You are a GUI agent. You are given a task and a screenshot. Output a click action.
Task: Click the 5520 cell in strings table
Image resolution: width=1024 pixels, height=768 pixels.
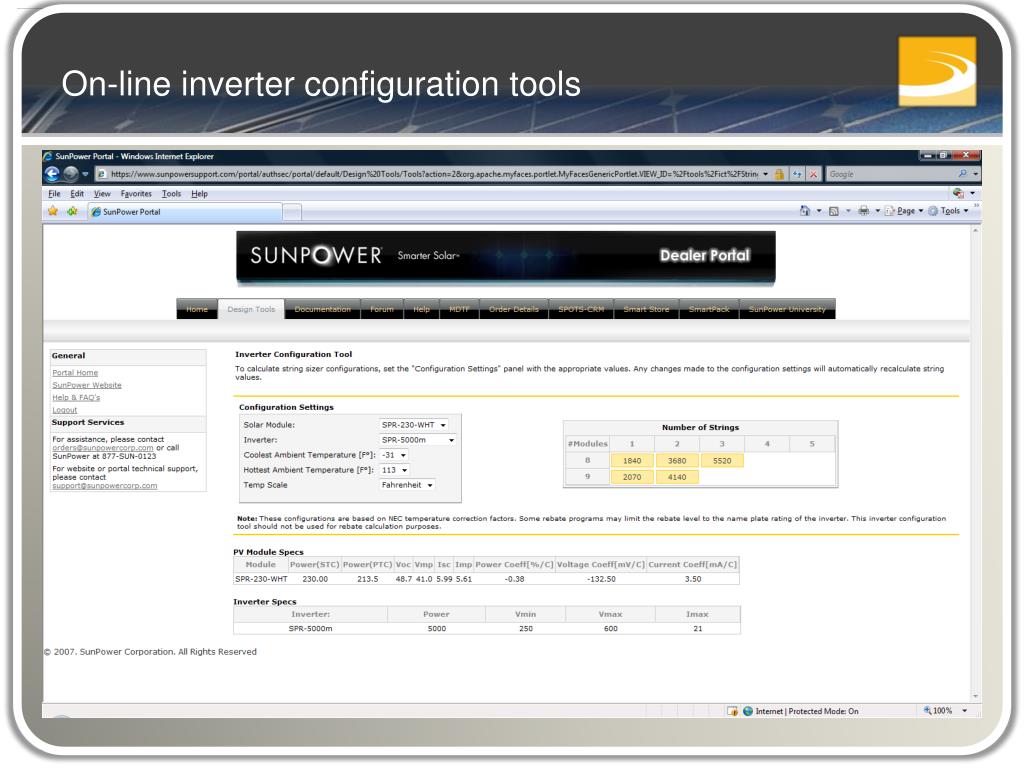click(722, 461)
